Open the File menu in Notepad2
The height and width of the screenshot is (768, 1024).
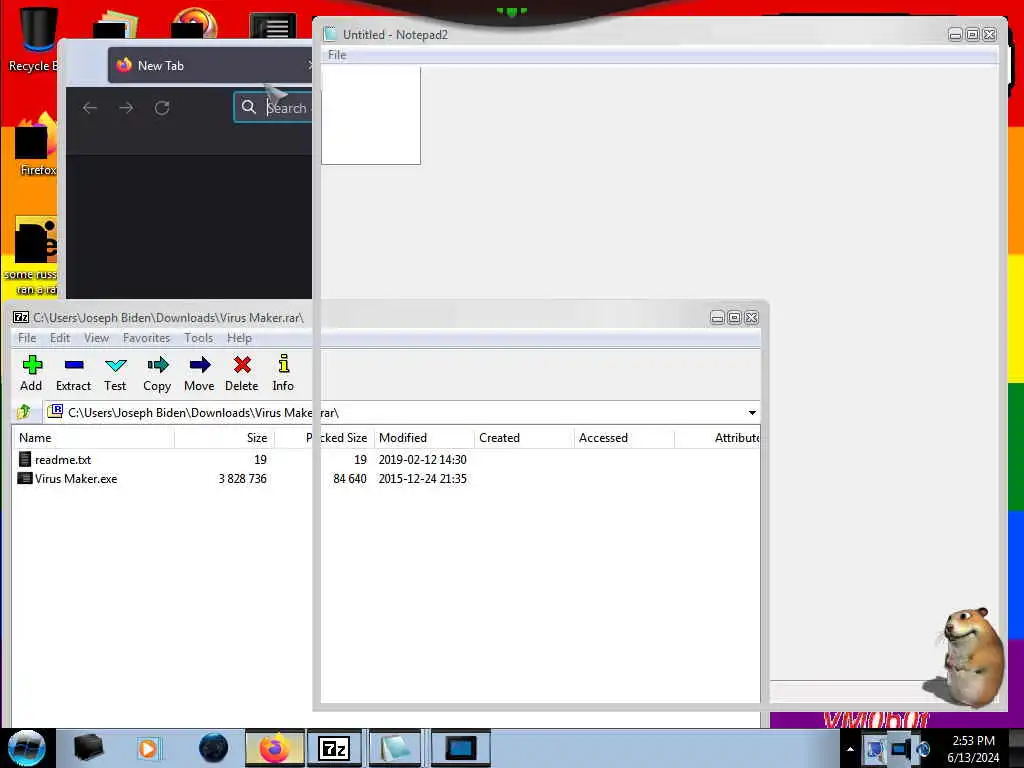[337, 55]
